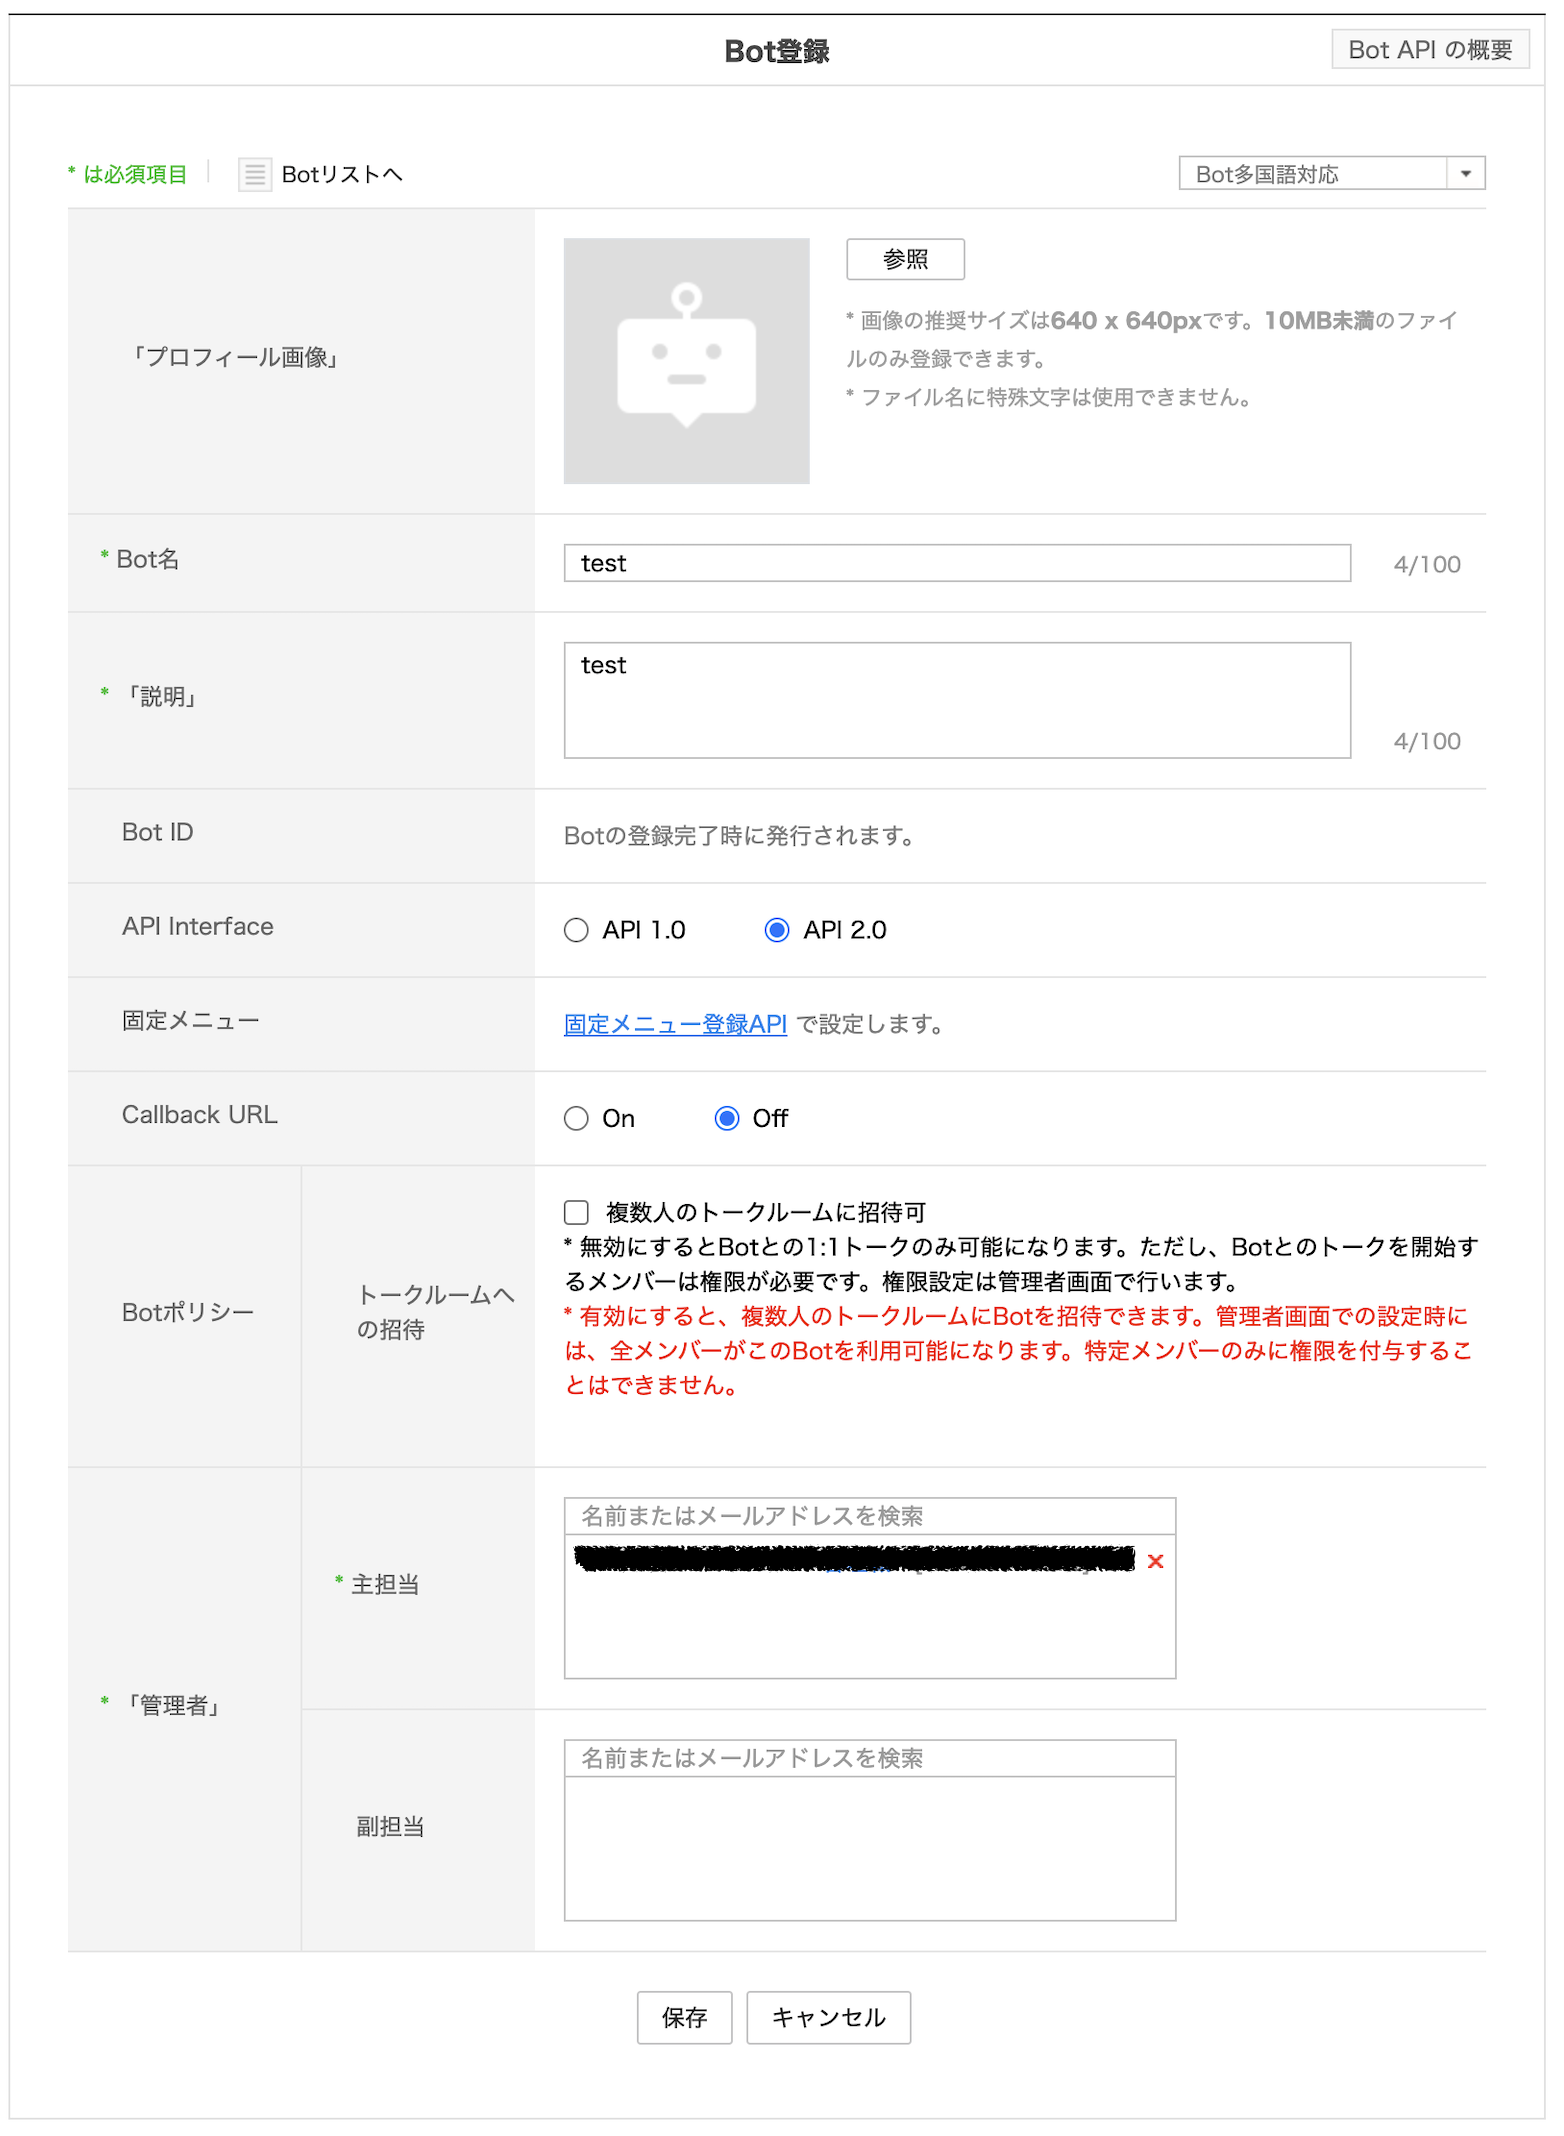
Task: Click the '主担当' label
Action: point(385,1584)
